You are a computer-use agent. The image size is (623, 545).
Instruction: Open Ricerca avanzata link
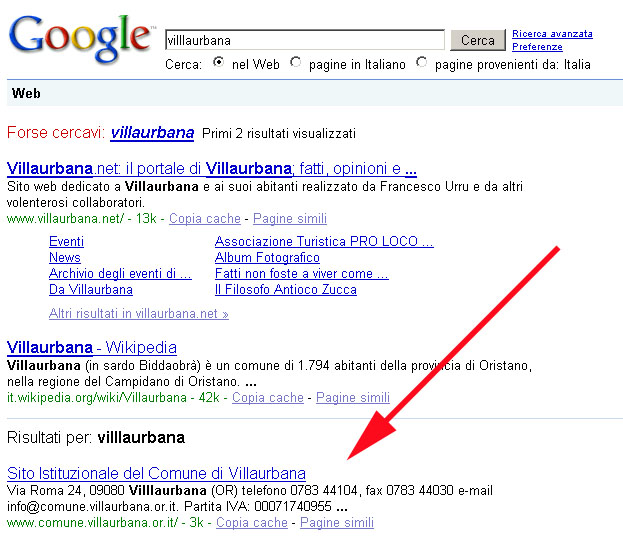pyautogui.click(x=552, y=34)
